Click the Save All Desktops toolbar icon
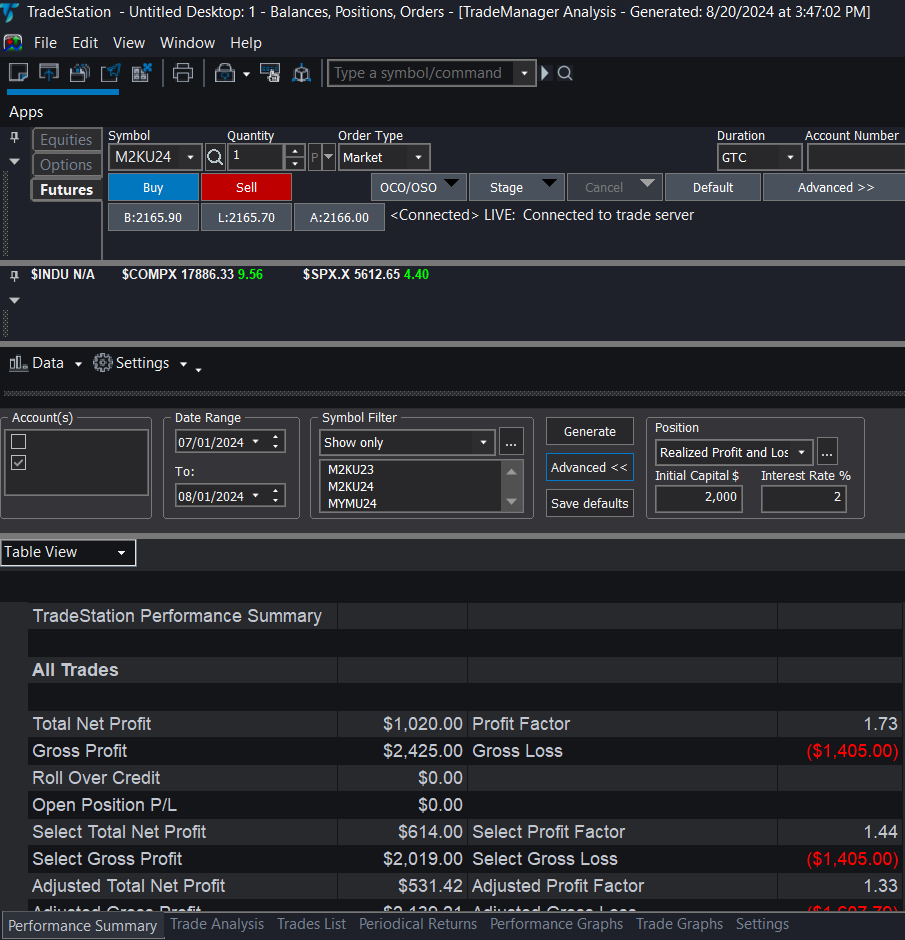The image size is (905, 940). pos(80,73)
